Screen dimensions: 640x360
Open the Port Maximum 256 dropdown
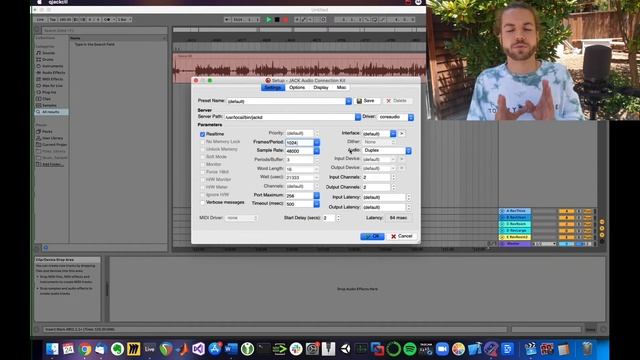[316, 196]
